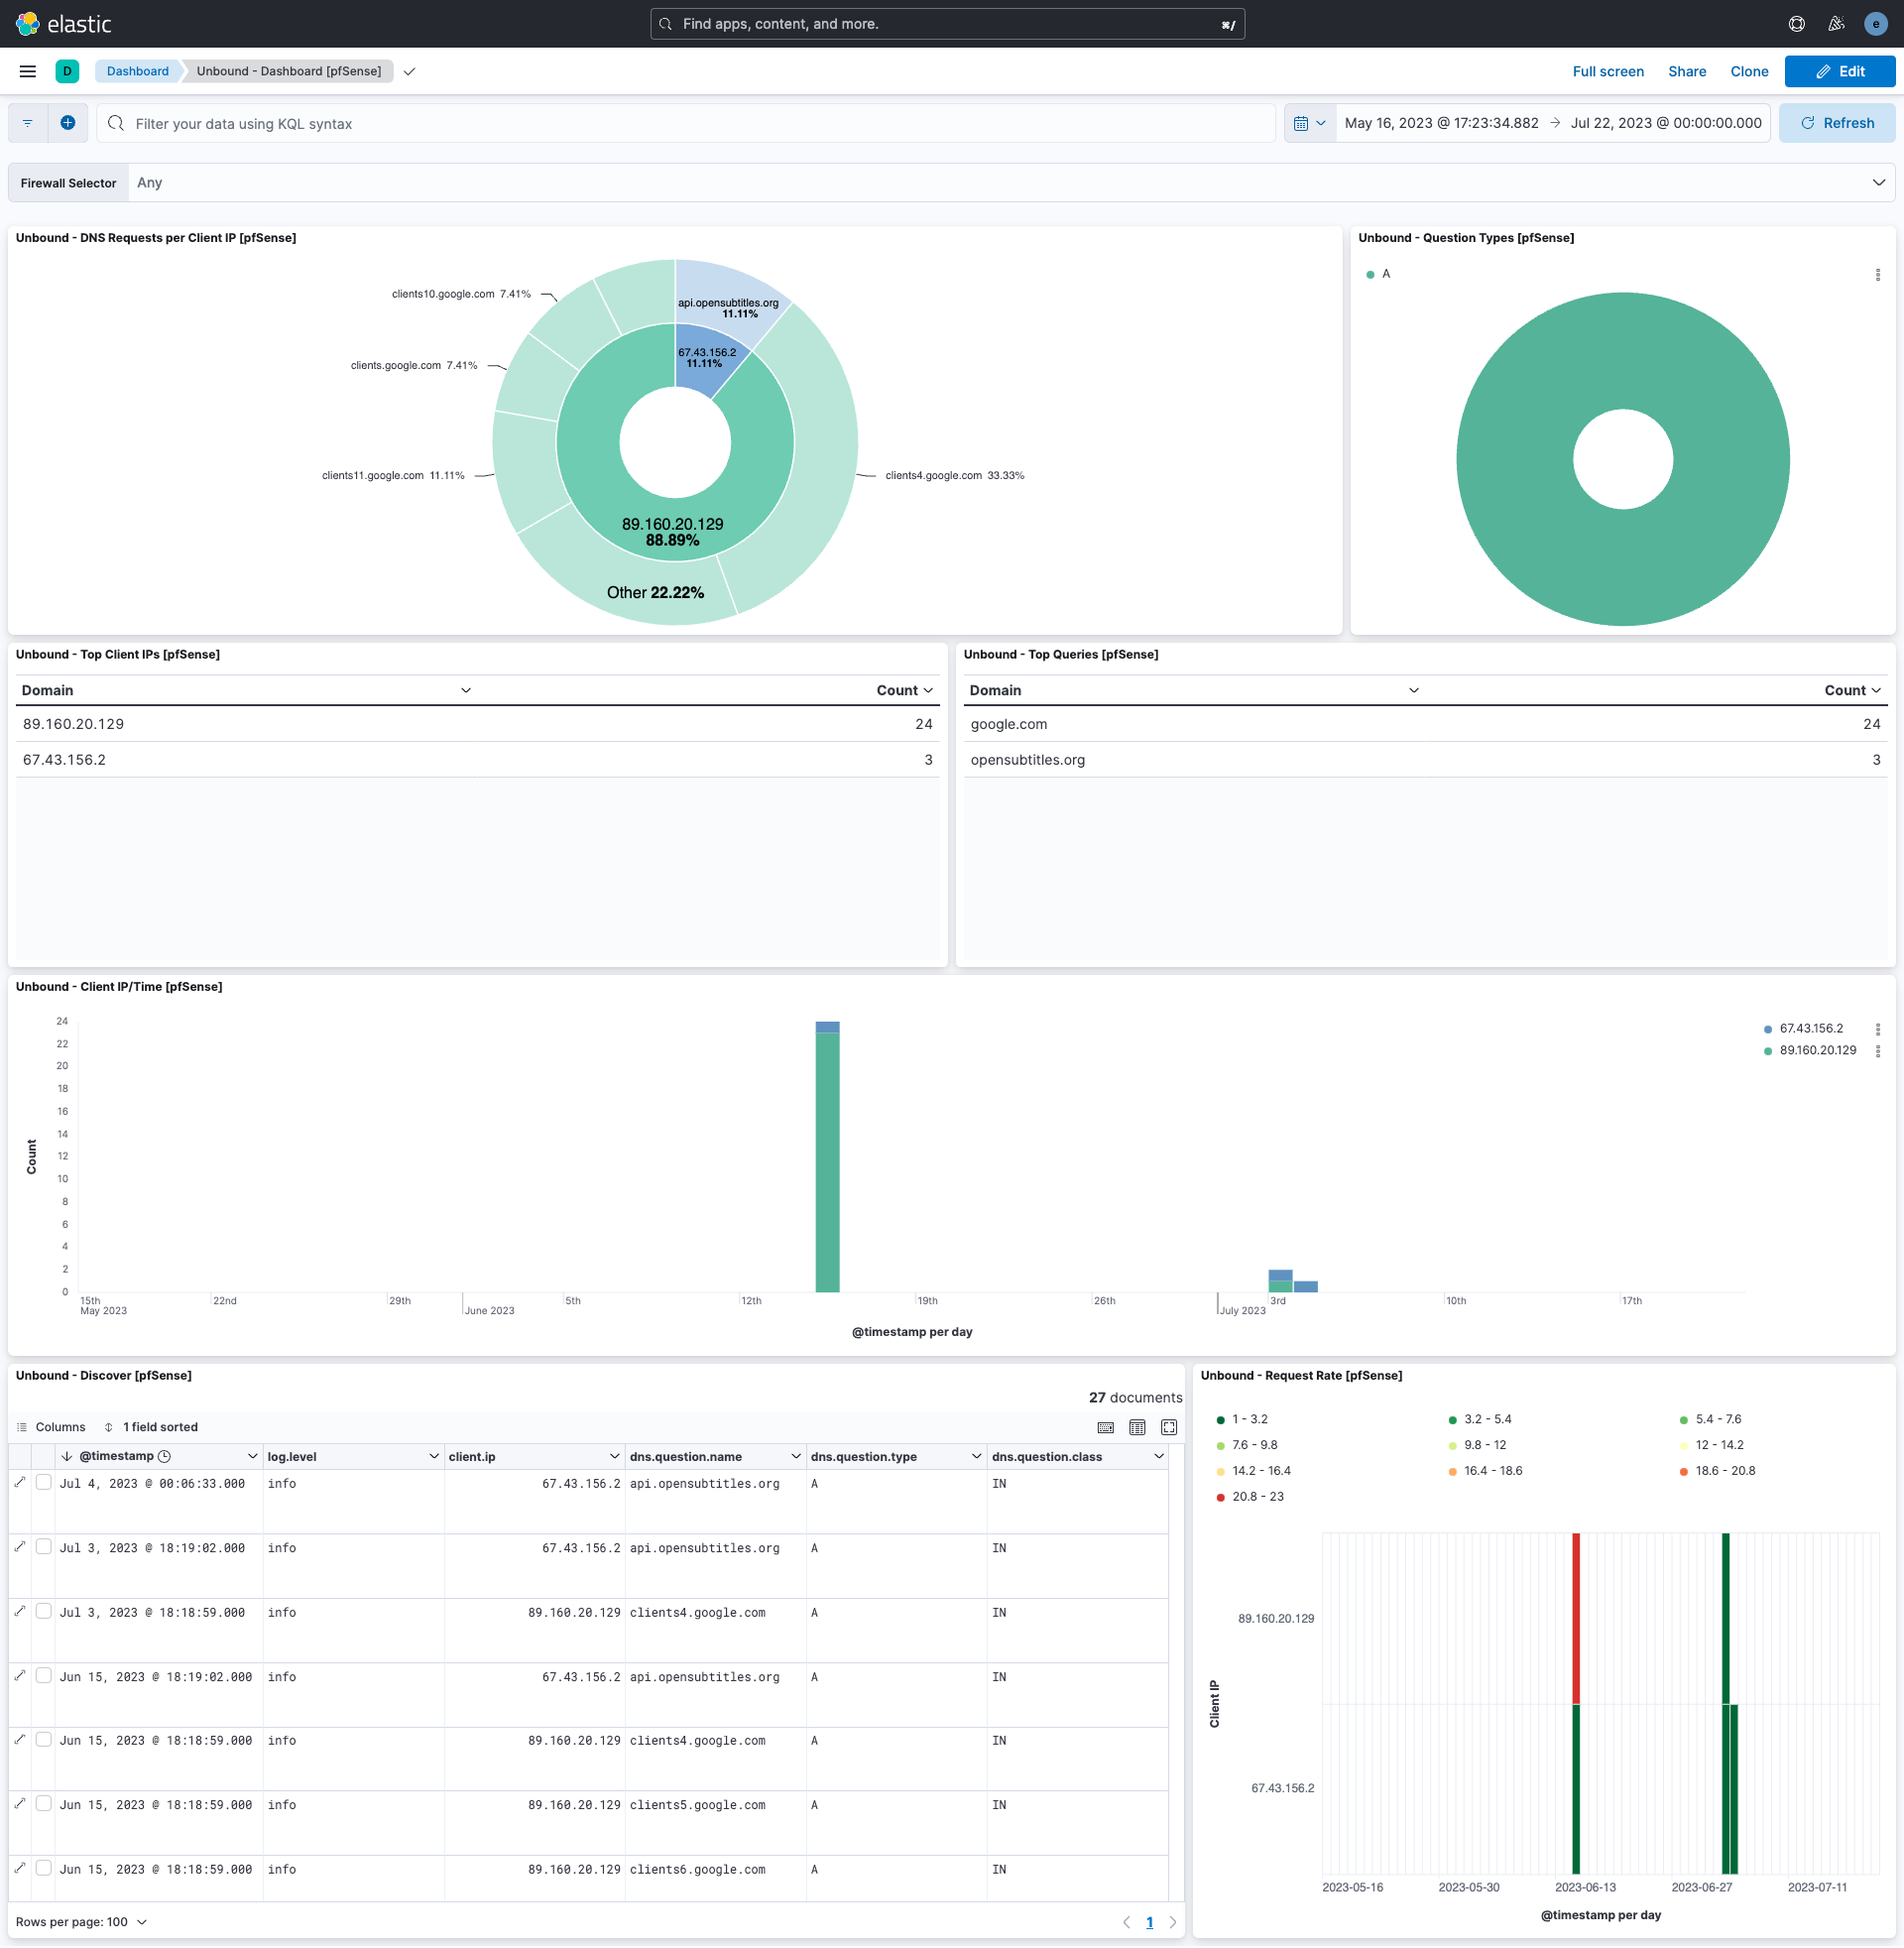The height and width of the screenshot is (1948, 1904).
Task: Open the dns.question.name column menu
Action: 795,1456
